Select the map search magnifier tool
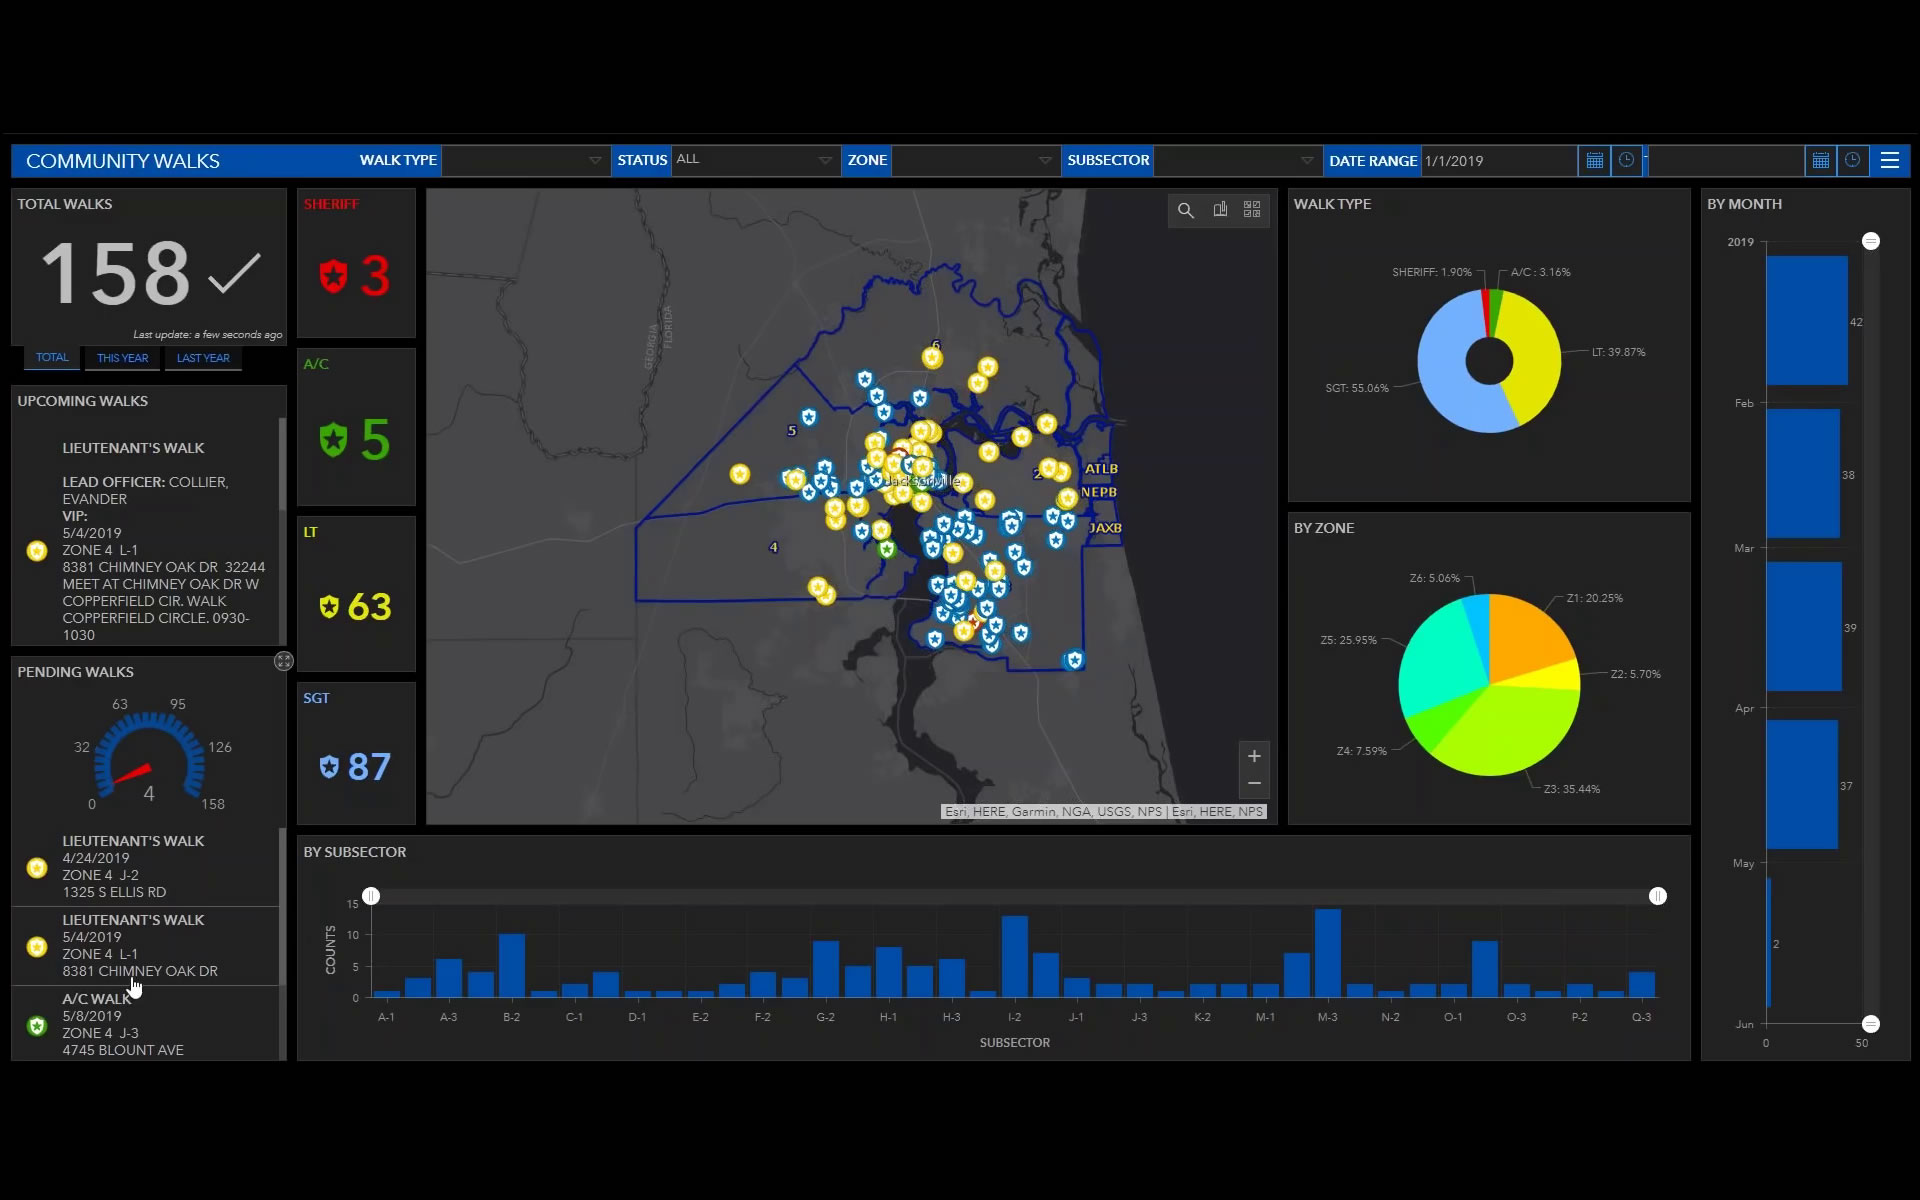1920x1200 pixels. click(1186, 210)
